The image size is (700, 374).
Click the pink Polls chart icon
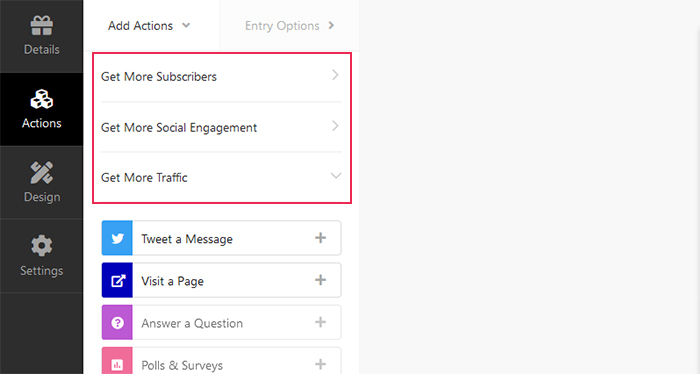tap(117, 362)
